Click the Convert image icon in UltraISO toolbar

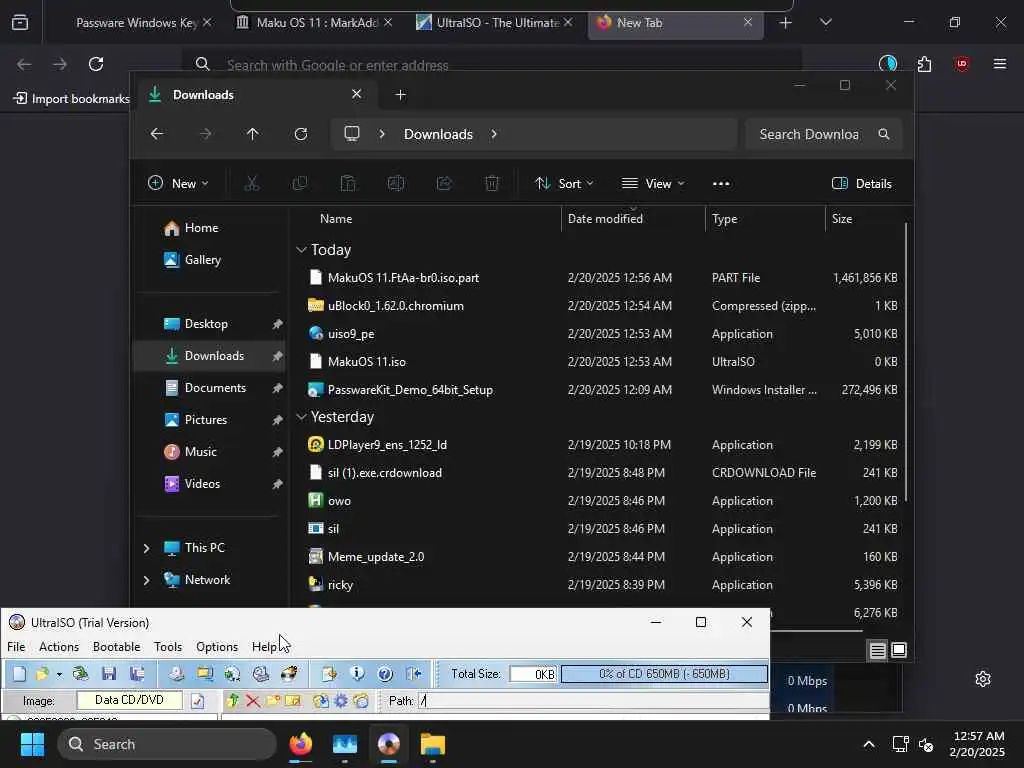232,673
